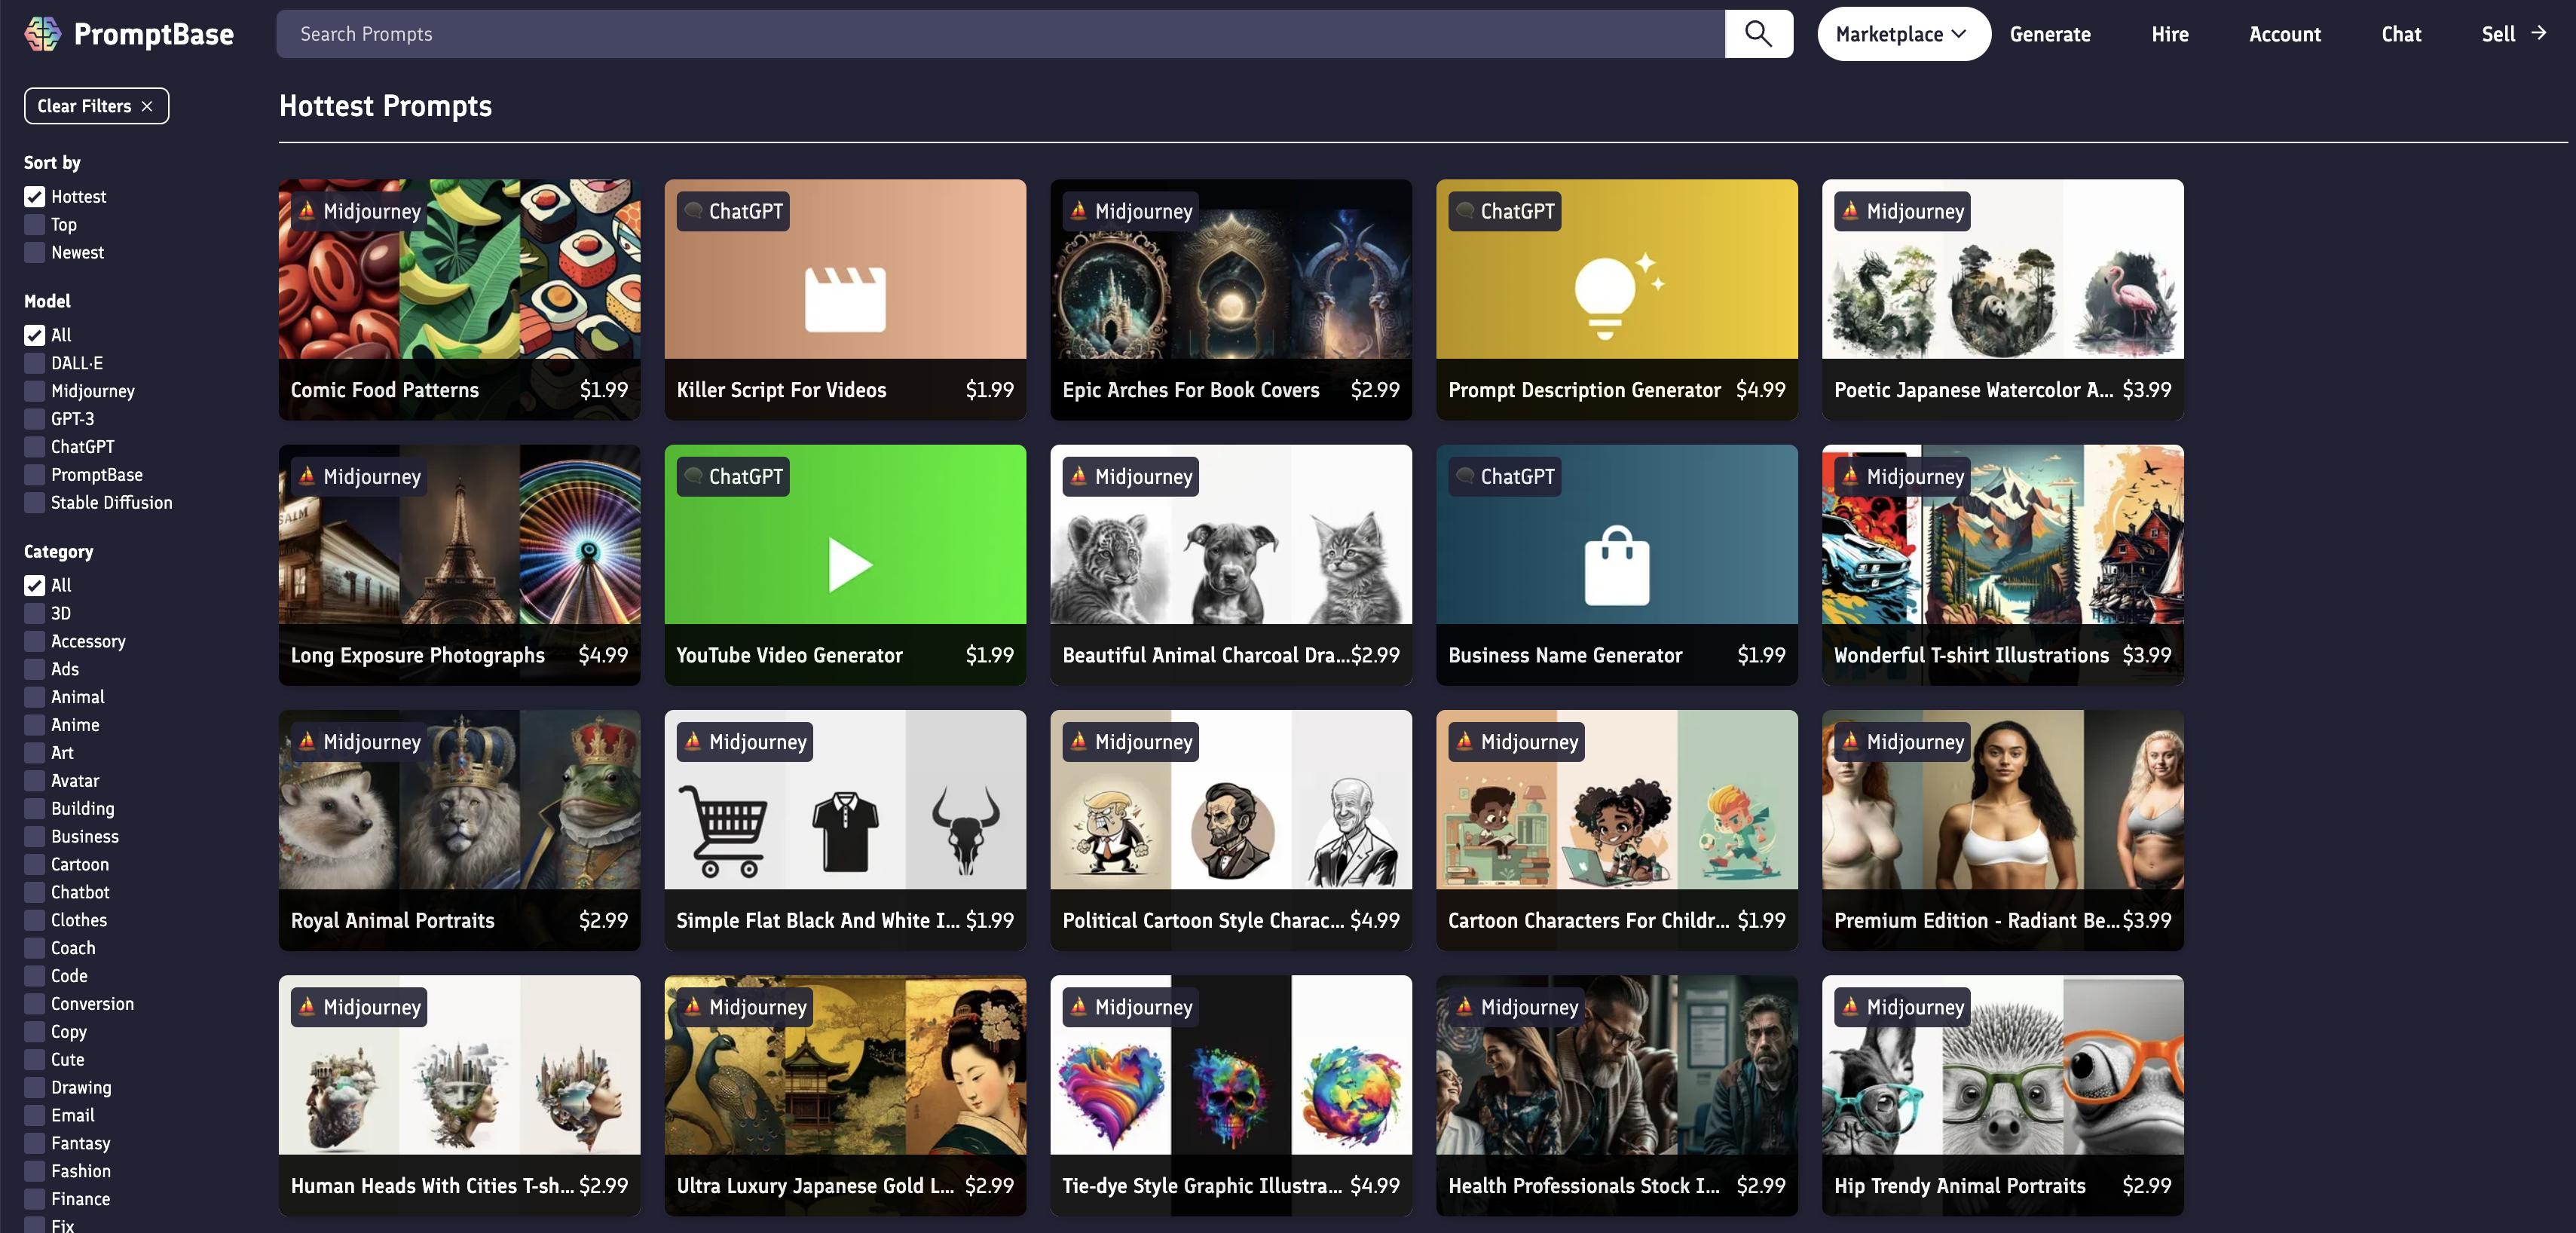Open the Generate page in the nav bar

click(2049, 34)
